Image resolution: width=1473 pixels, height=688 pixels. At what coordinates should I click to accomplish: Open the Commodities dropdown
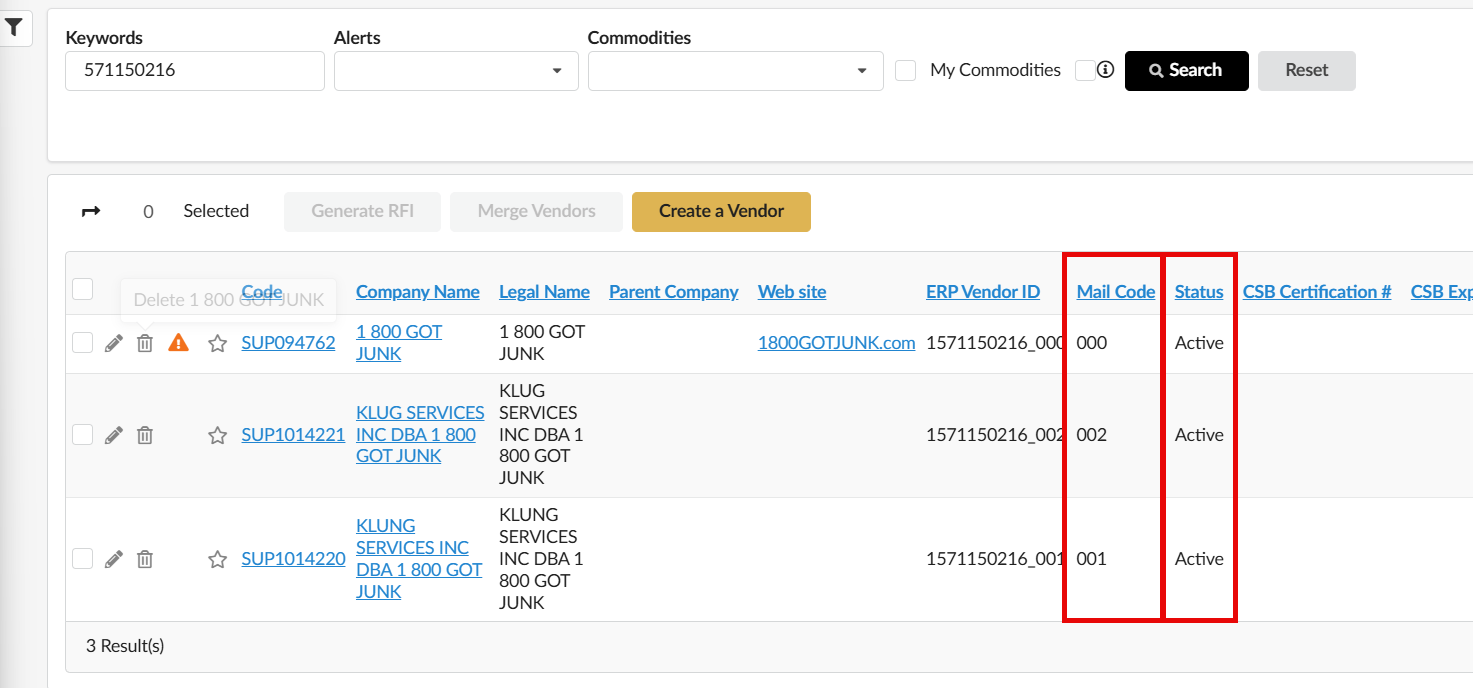(x=736, y=71)
